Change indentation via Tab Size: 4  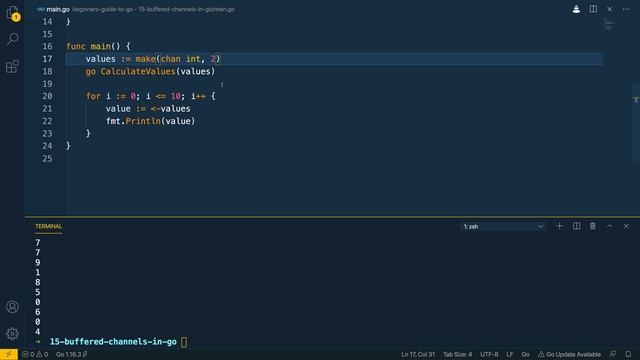(458, 354)
